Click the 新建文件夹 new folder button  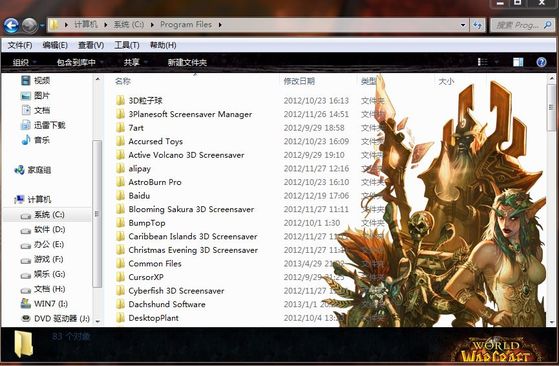pos(187,63)
